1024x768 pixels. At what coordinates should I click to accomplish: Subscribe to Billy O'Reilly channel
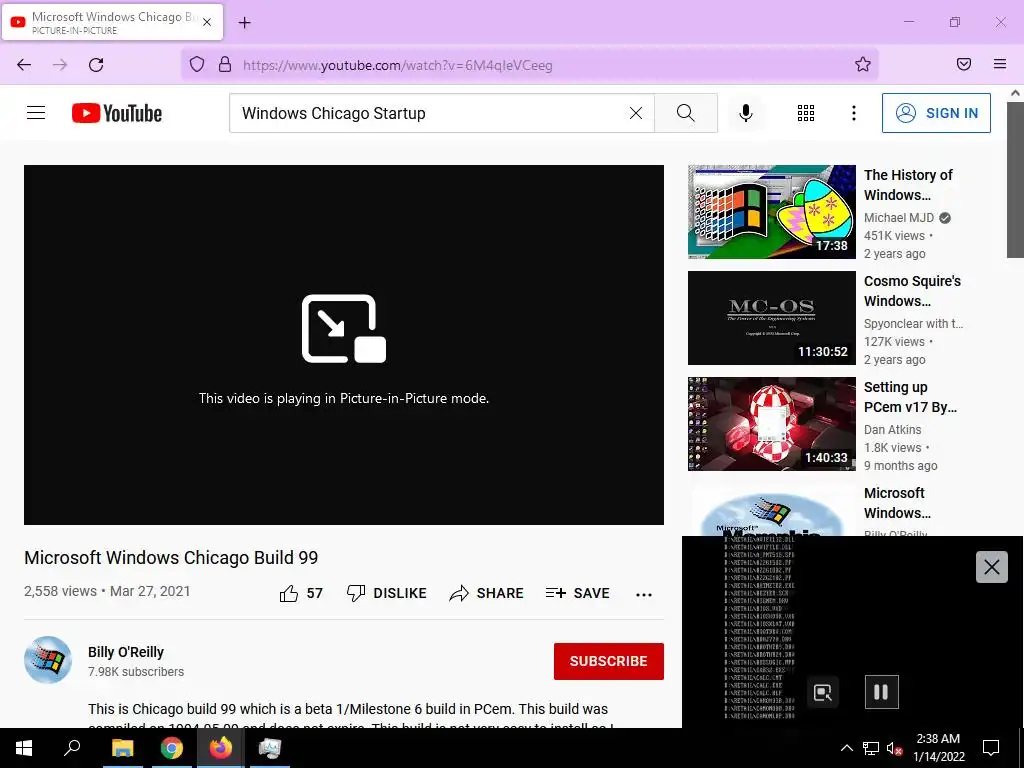[609, 661]
